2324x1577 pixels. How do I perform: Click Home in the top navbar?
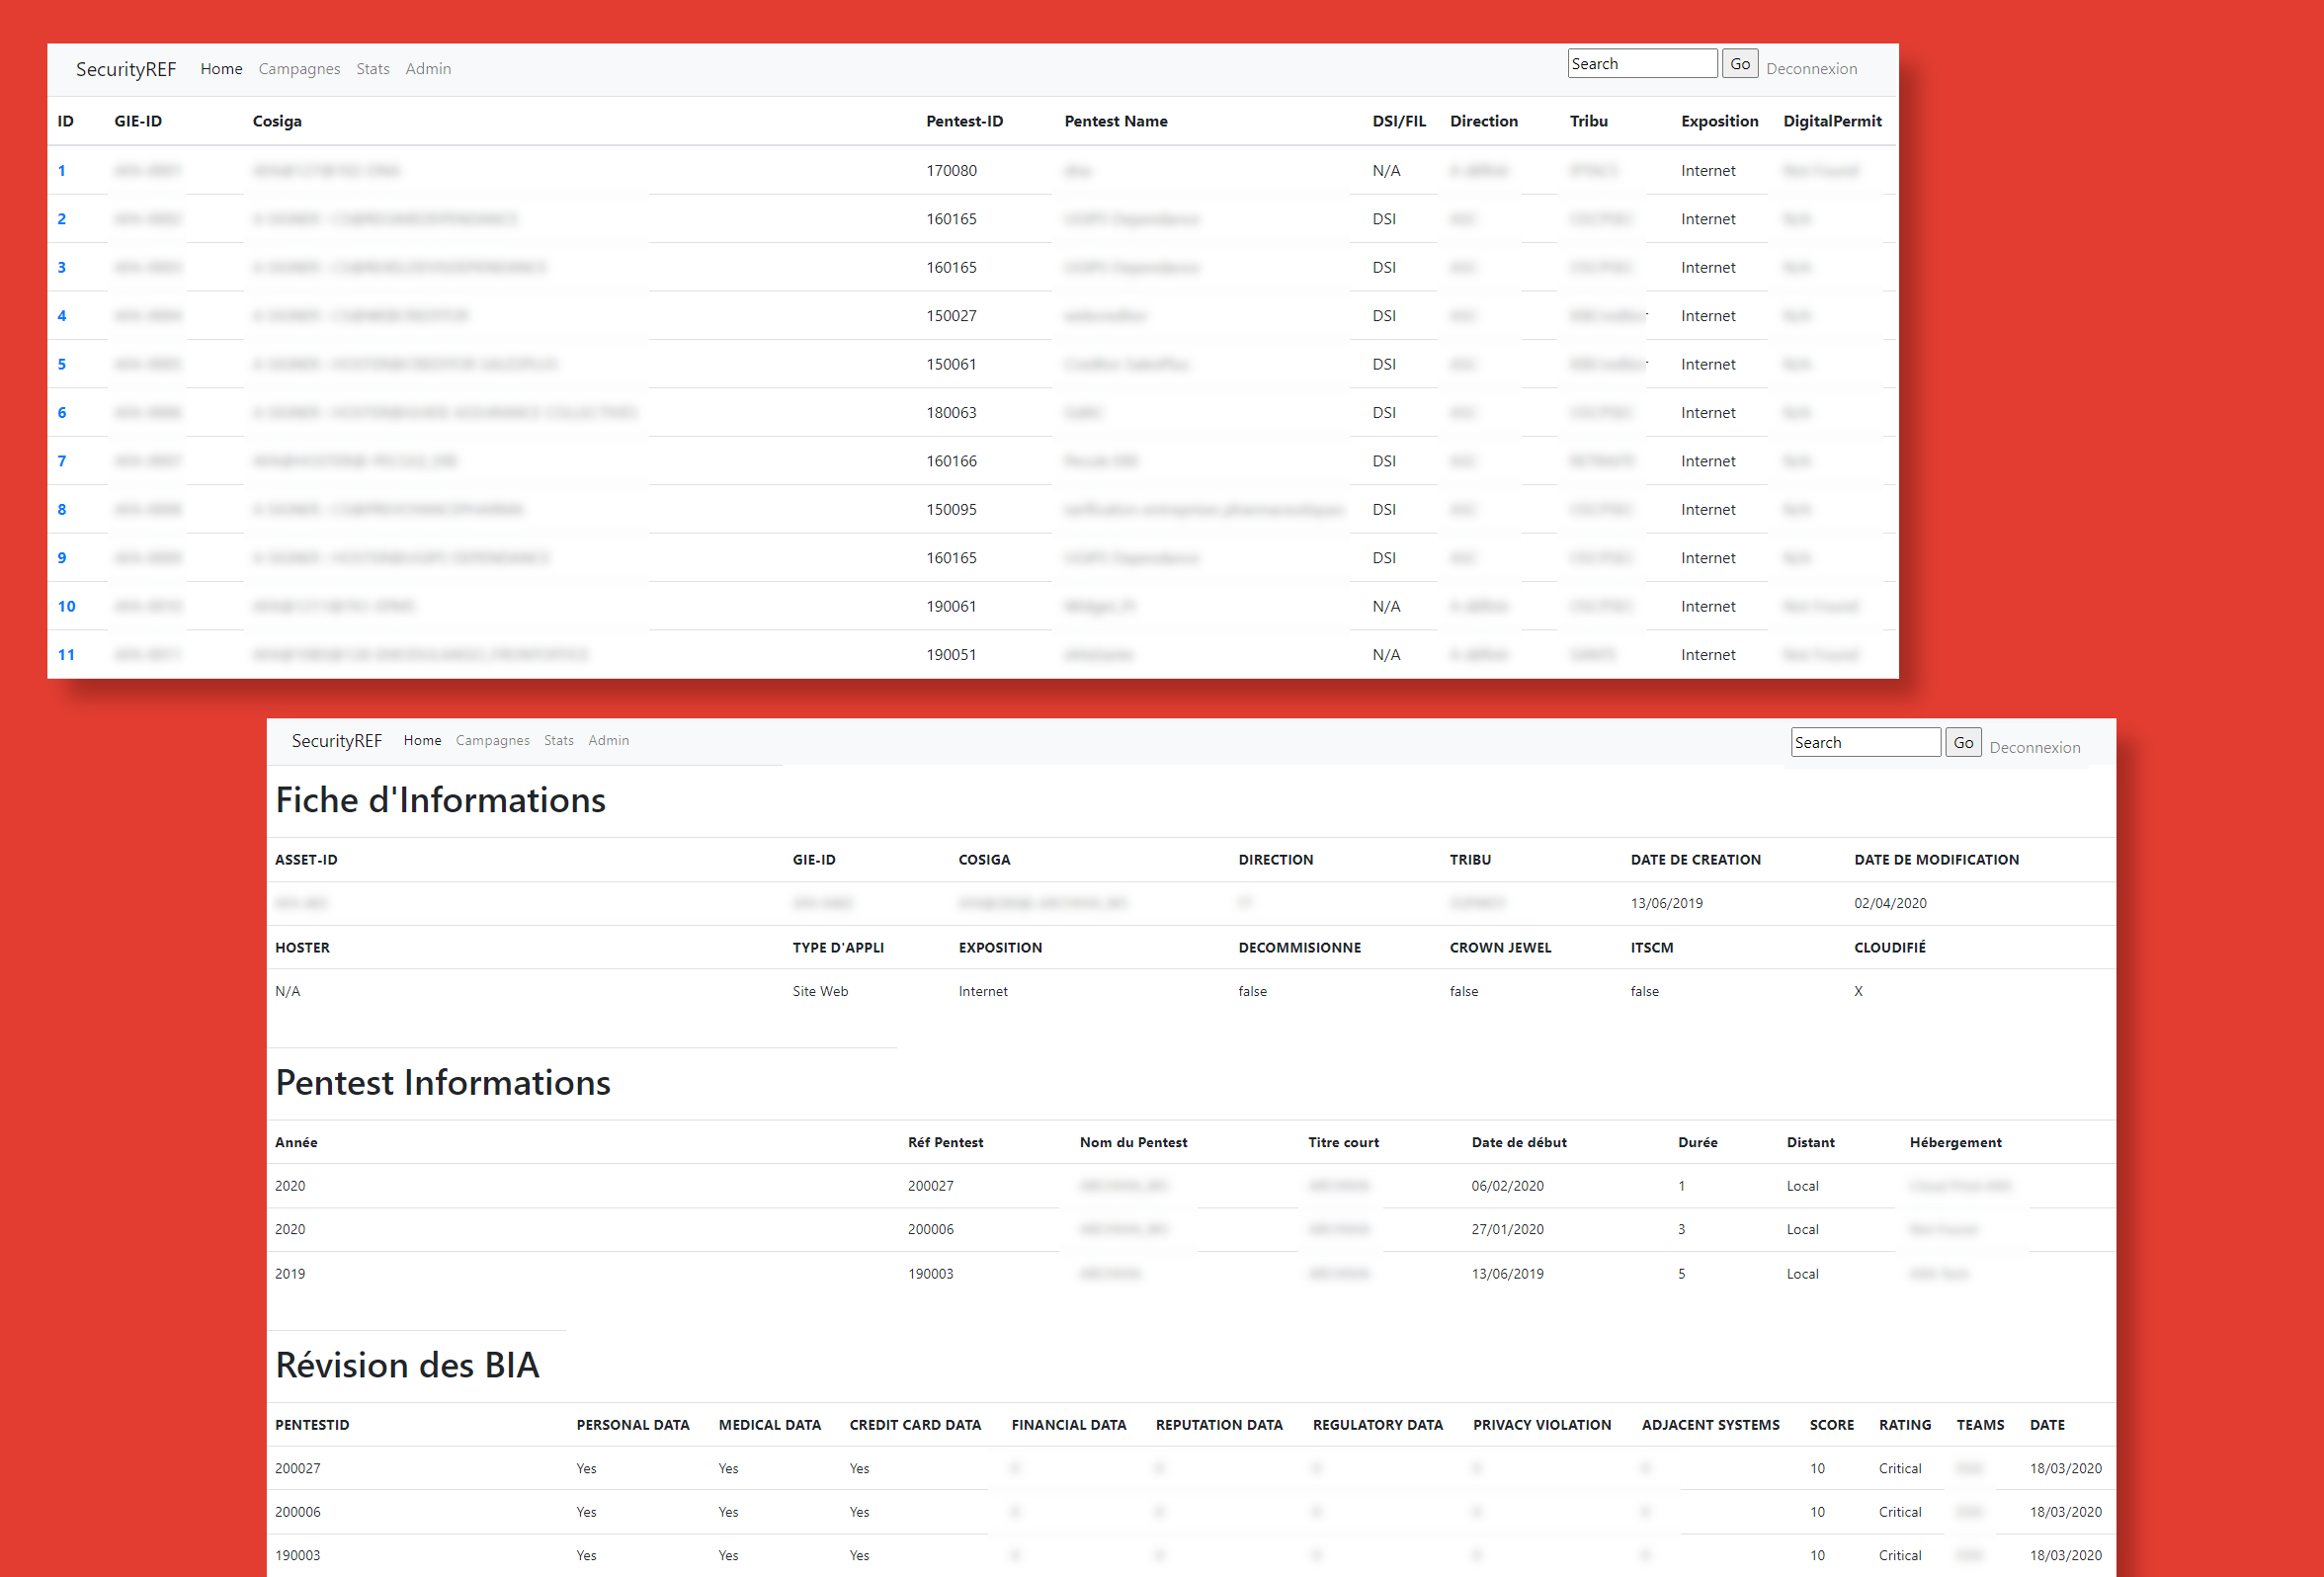point(221,69)
